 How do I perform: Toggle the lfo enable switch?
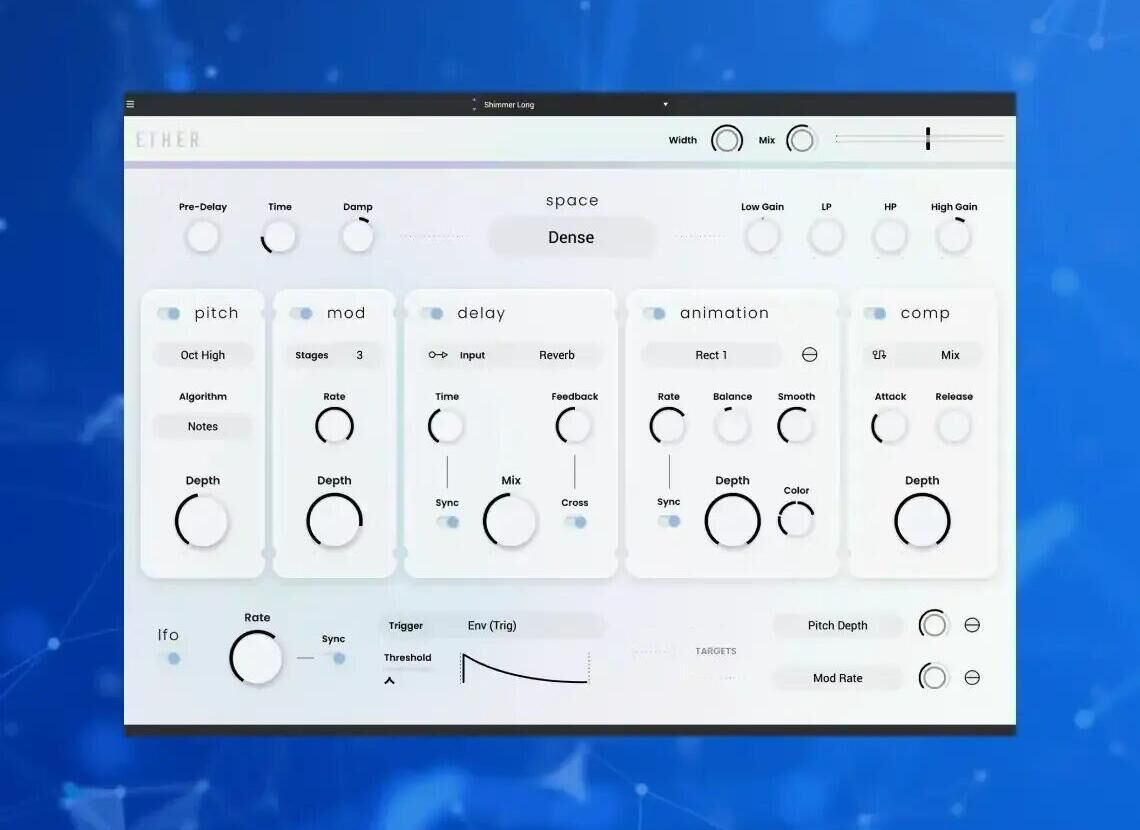(169, 658)
